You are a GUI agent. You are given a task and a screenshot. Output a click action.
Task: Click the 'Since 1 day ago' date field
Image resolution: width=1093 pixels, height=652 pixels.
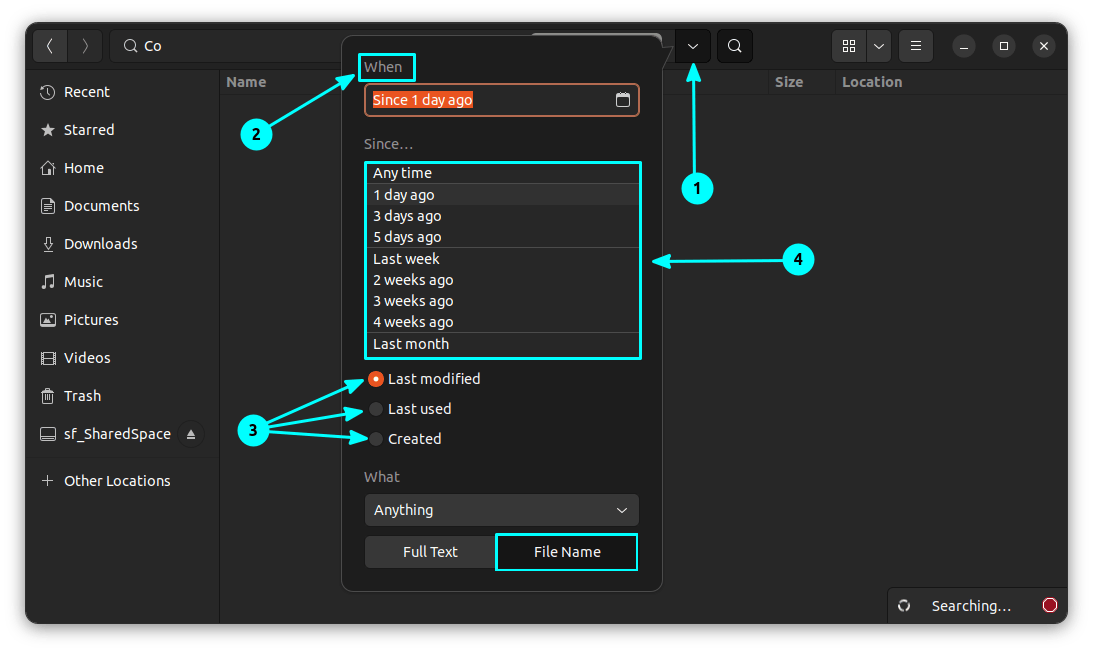(490, 100)
